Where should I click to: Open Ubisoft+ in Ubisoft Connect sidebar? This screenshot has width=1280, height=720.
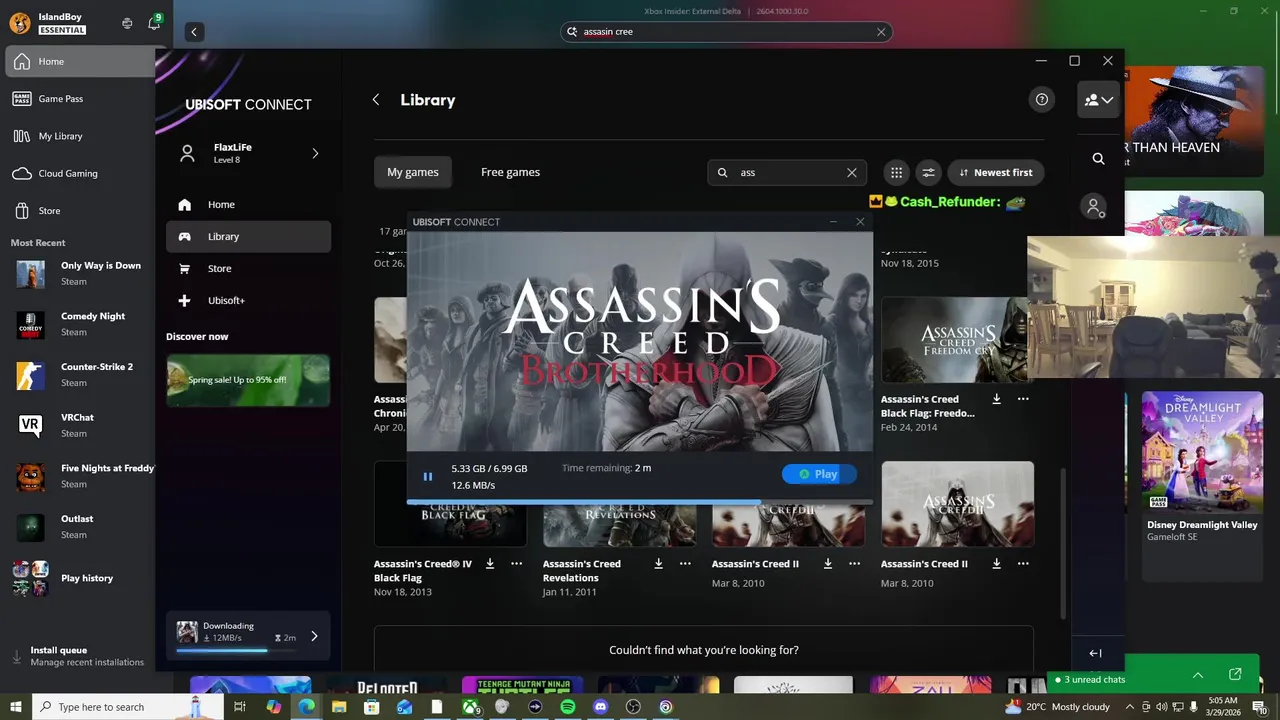[248, 300]
